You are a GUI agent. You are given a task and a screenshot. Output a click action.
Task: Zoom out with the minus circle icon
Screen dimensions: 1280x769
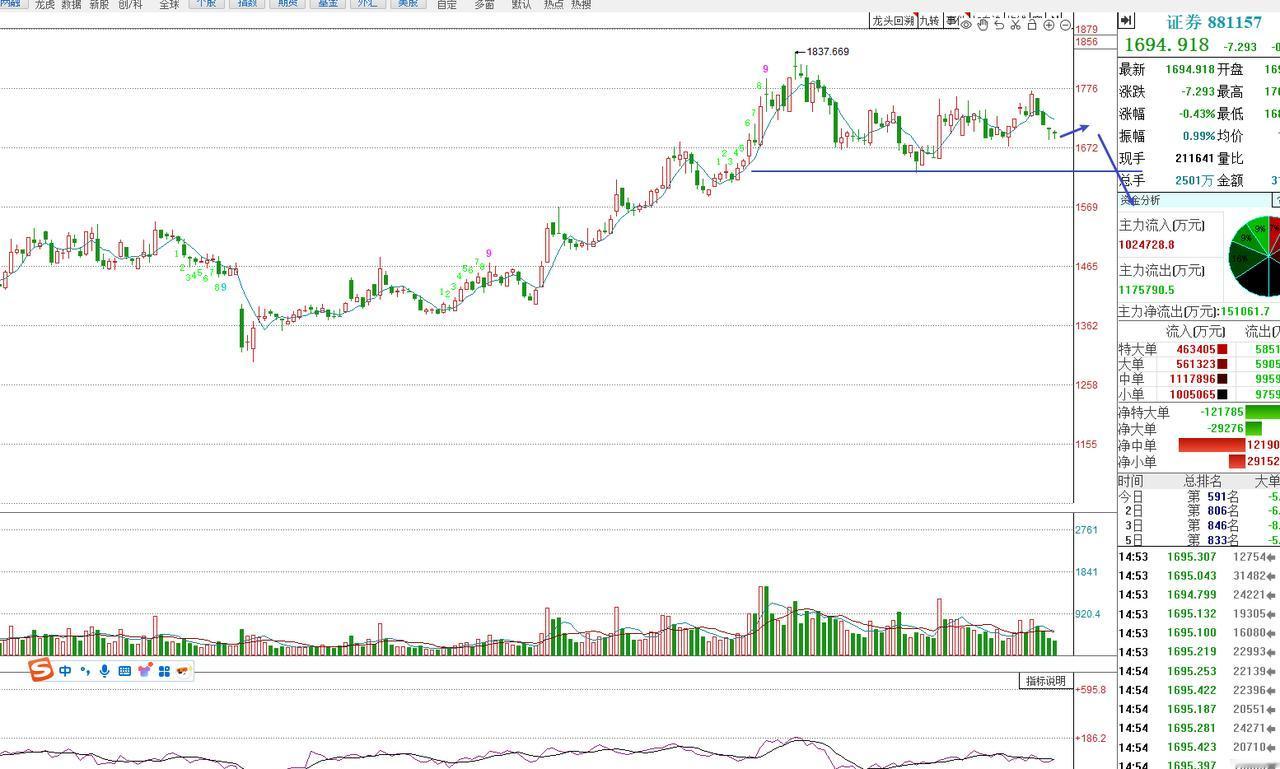(1065, 25)
